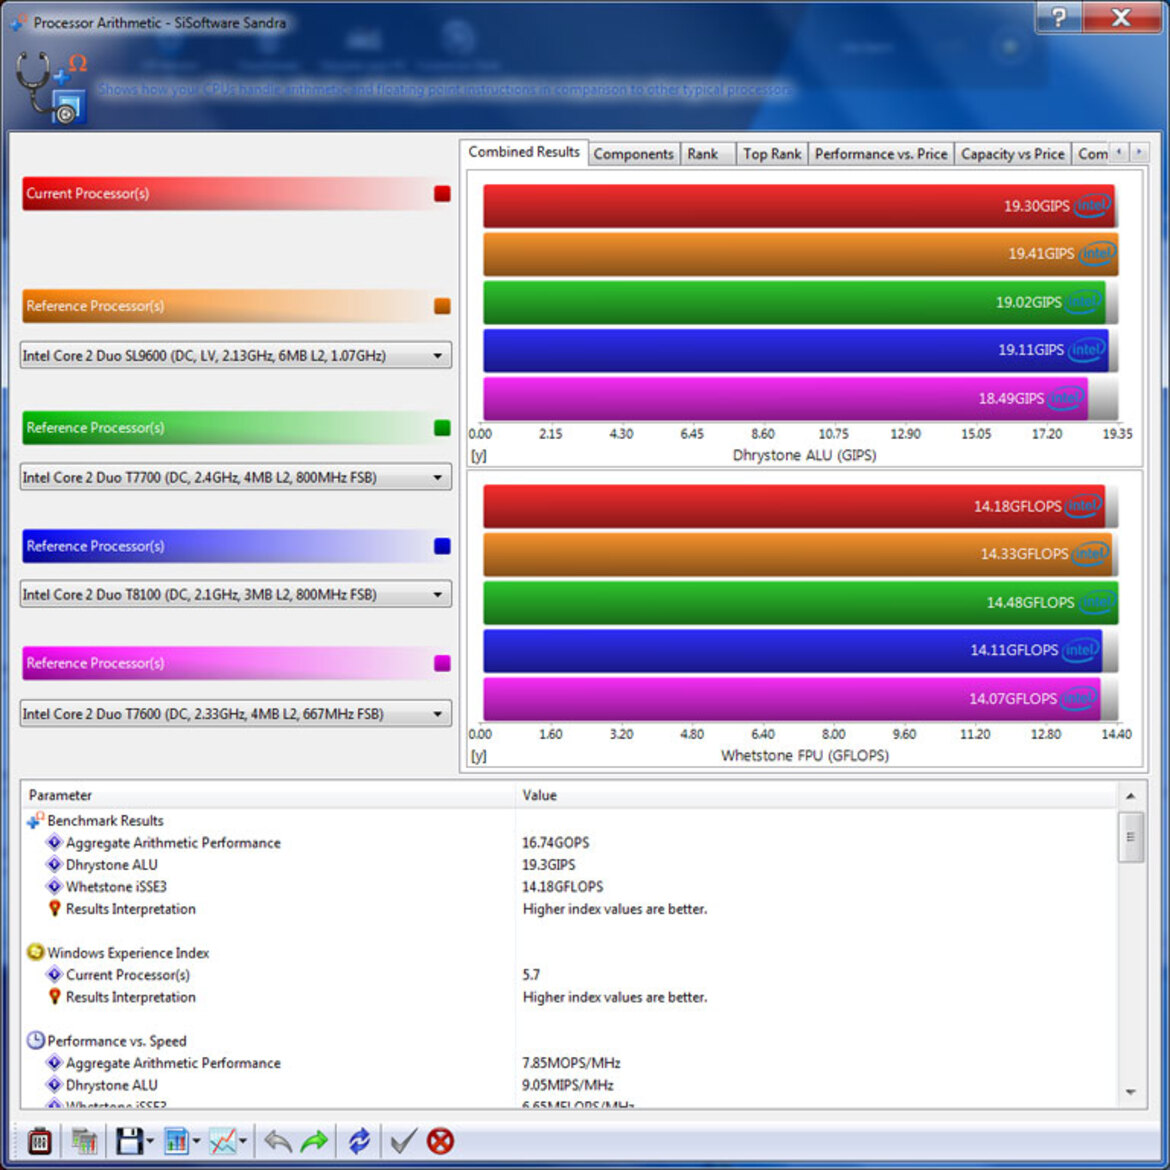Expand the bar chart icon dropdown arrow

click(196, 1141)
